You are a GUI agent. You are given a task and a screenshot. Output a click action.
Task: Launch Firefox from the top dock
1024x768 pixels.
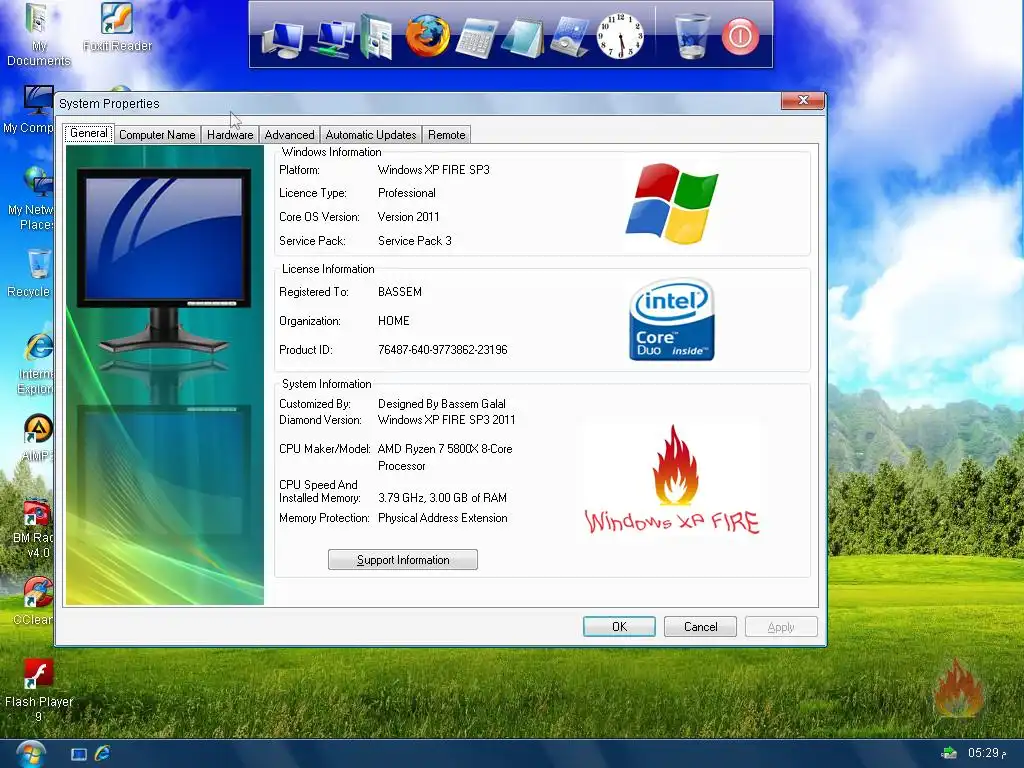[x=428, y=35]
